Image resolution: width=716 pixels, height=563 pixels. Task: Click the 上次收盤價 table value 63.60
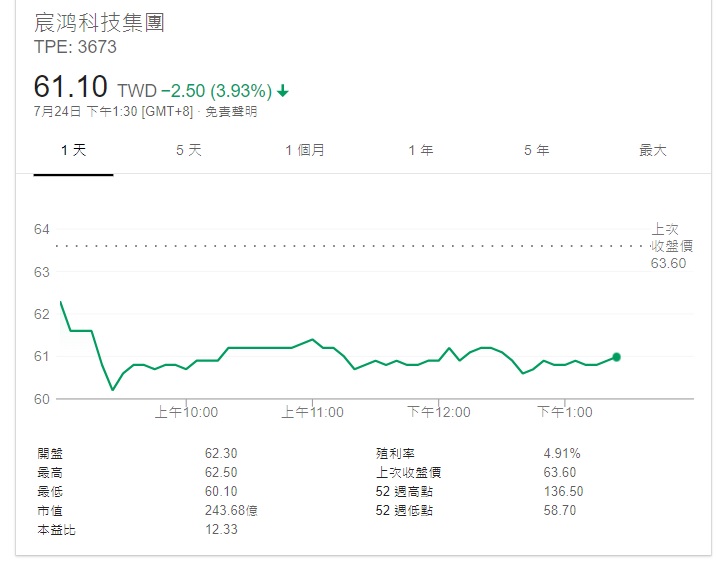(560, 473)
